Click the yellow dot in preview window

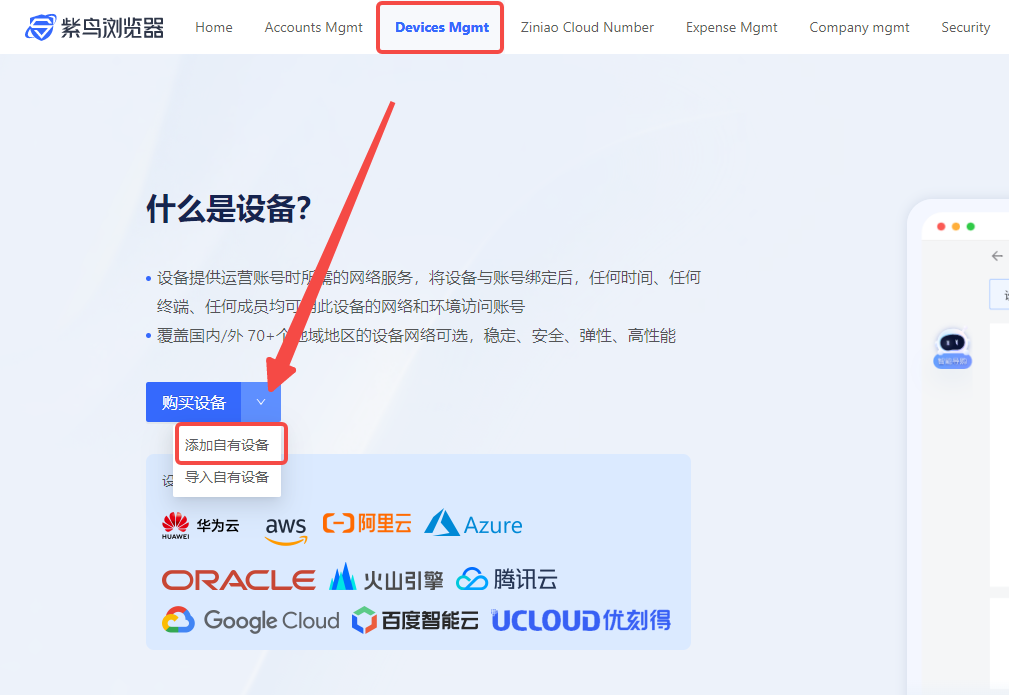[956, 227]
